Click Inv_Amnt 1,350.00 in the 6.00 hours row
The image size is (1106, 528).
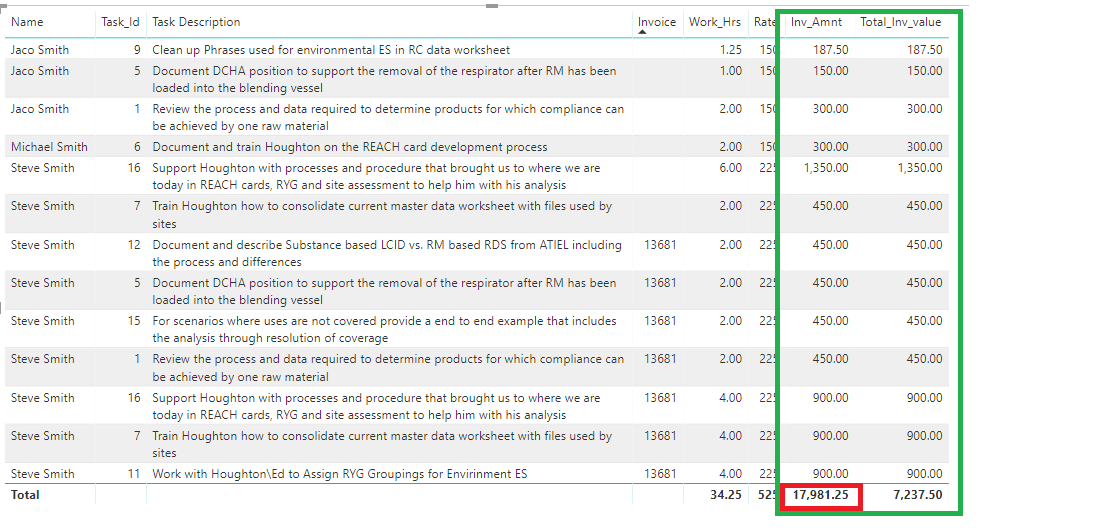point(825,168)
